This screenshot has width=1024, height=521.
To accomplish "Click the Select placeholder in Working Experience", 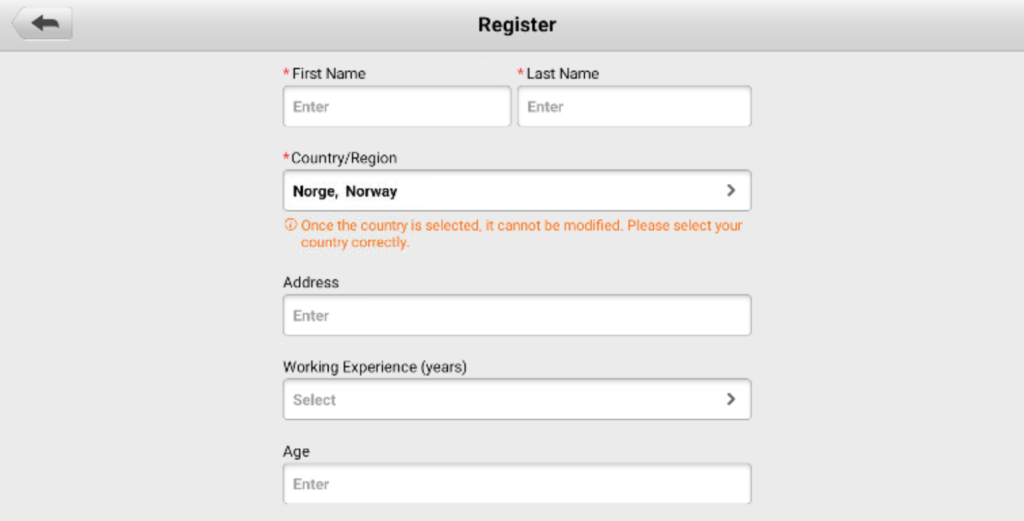I will (314, 400).
